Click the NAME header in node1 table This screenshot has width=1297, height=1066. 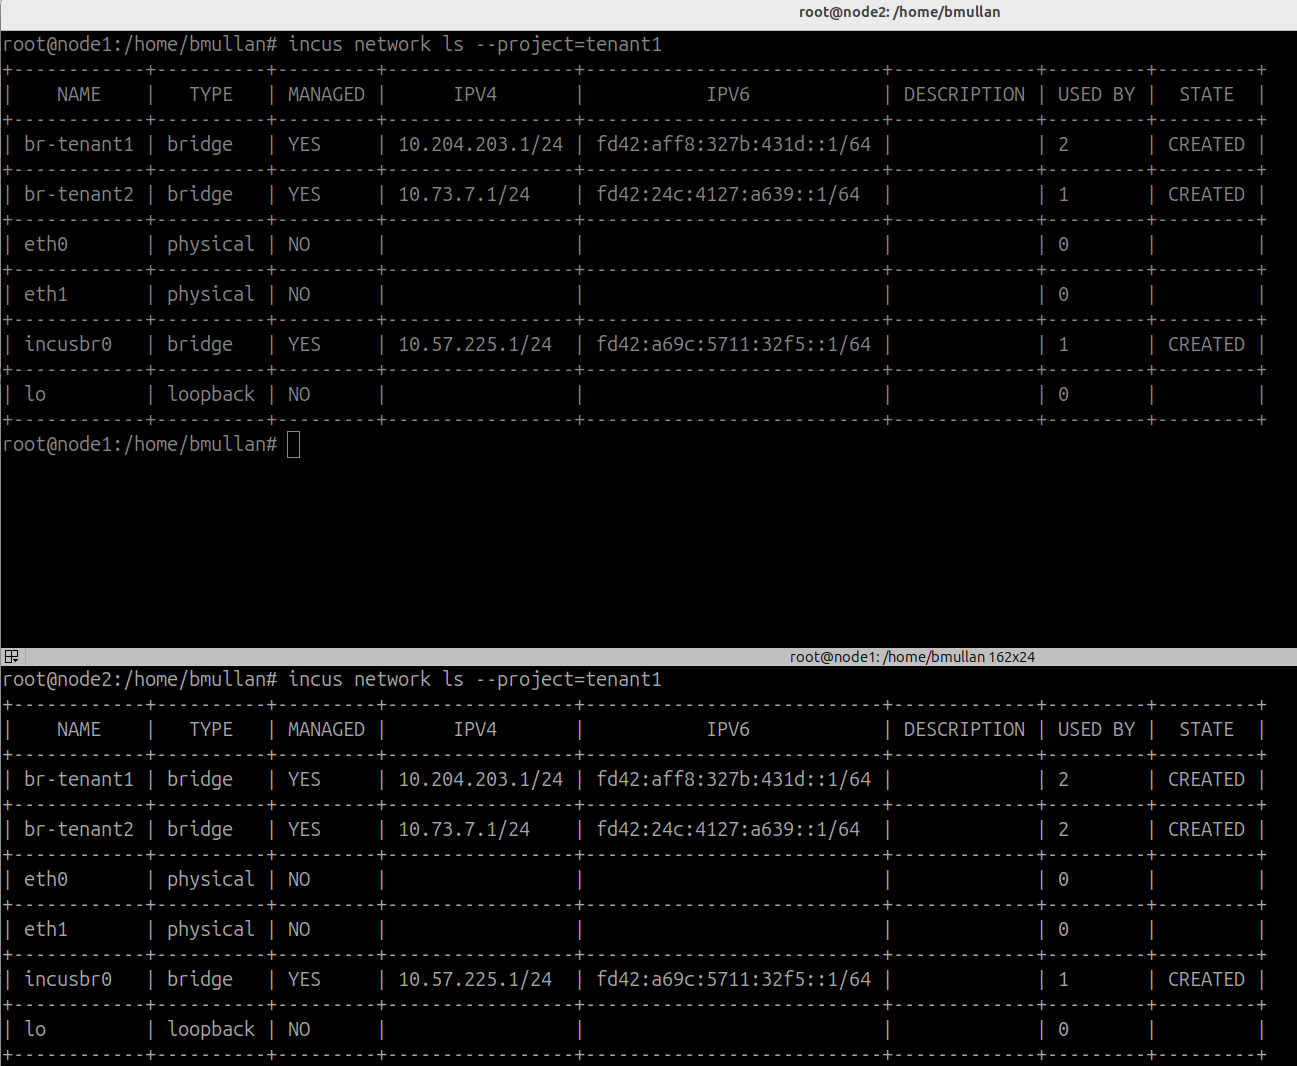click(x=79, y=94)
